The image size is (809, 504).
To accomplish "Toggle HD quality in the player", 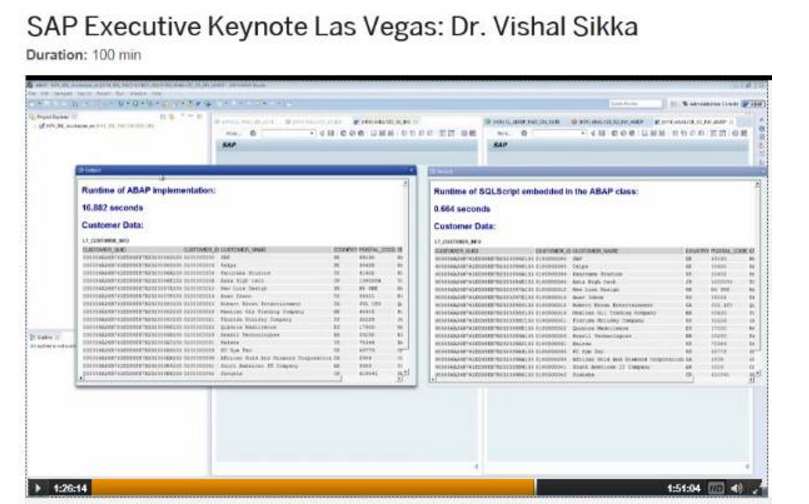I will coord(716,488).
